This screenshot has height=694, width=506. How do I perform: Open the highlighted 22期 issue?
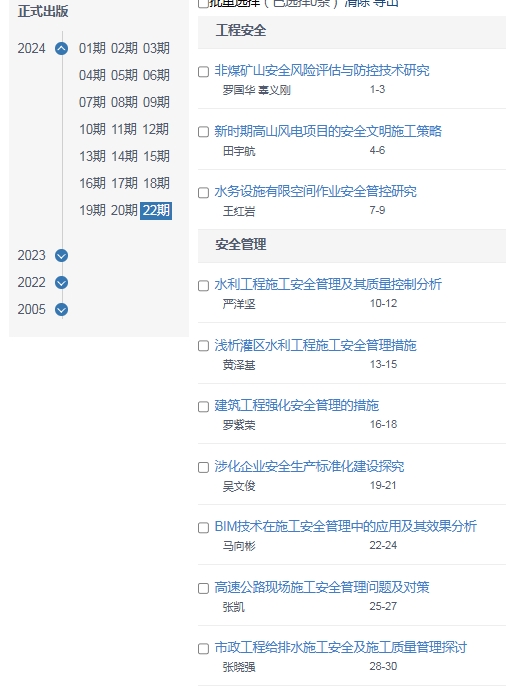[156, 210]
